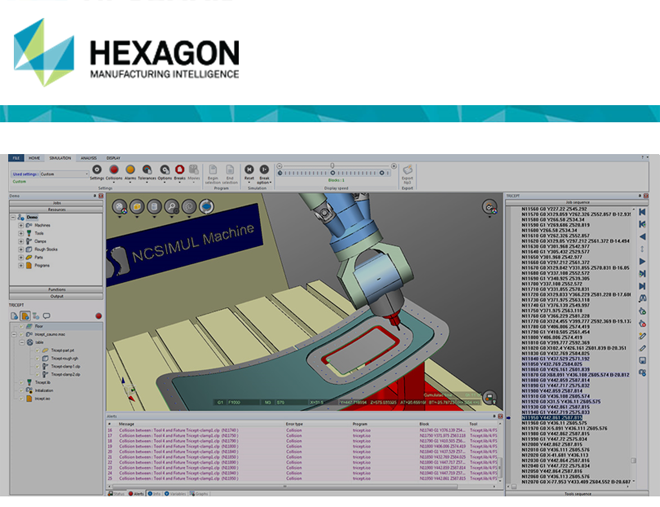The image size is (660, 507).
Task: Click the rewind-to-start icon in Job sequence toolbar
Action: pos(642,212)
